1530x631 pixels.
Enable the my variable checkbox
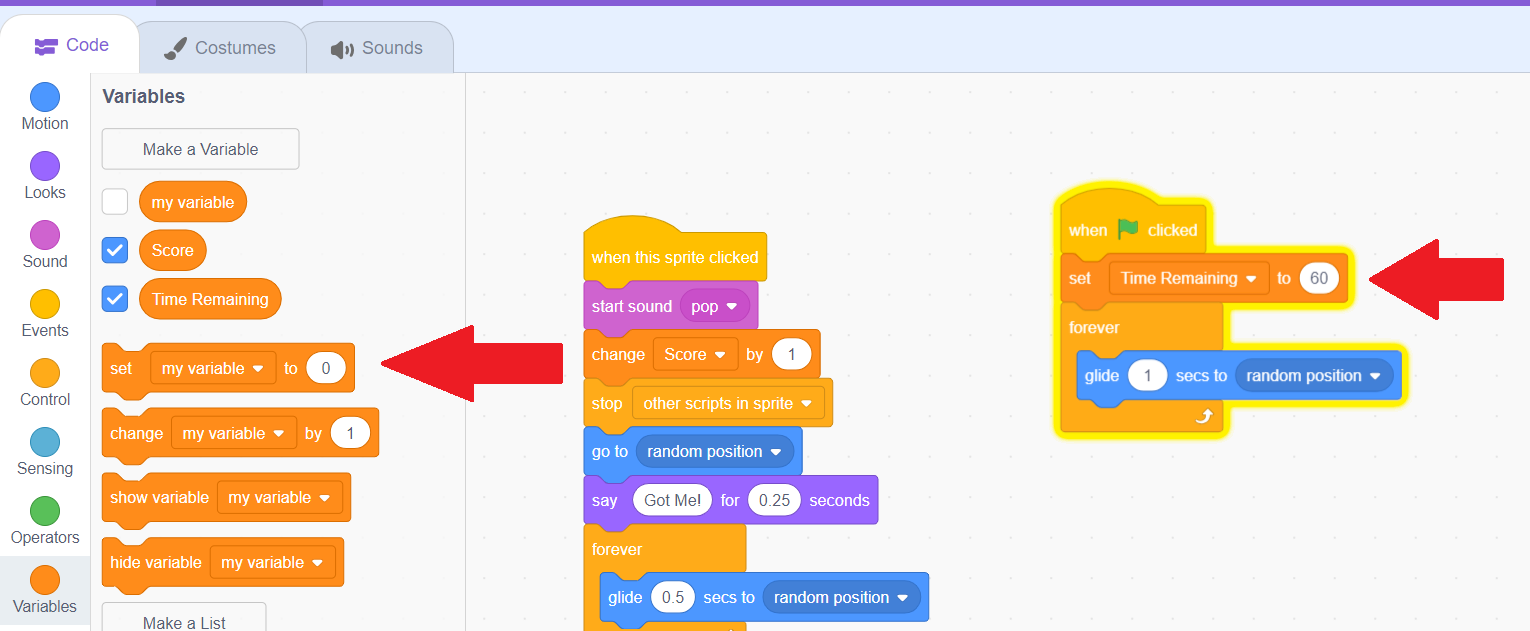point(115,202)
